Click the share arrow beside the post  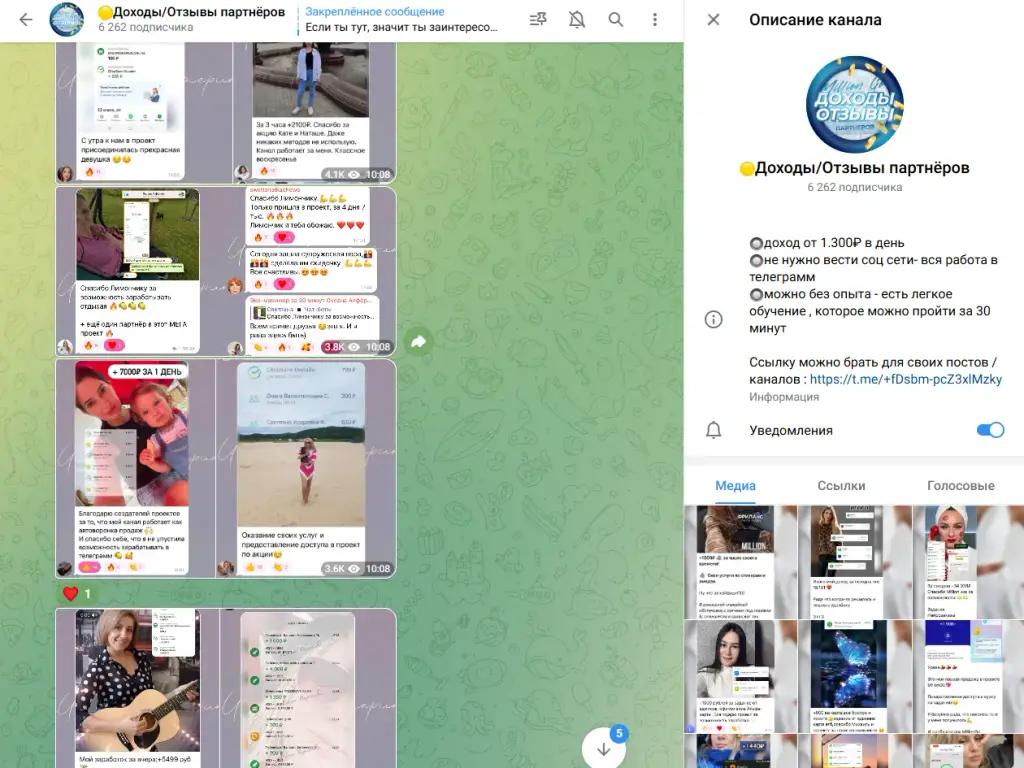(419, 341)
